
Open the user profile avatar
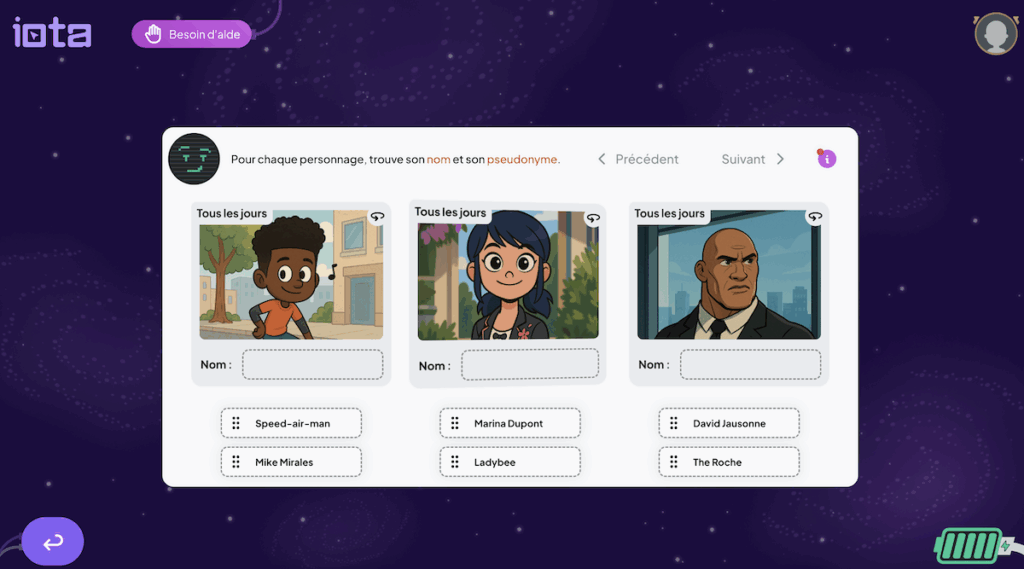click(996, 33)
